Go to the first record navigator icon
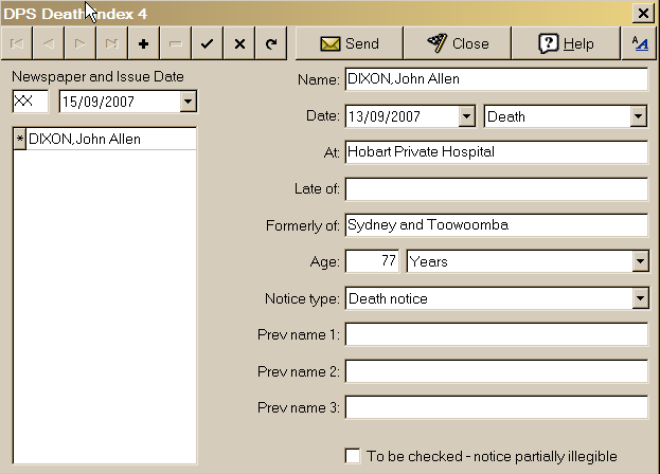Screen dimensions: 660x474 pos(17,44)
